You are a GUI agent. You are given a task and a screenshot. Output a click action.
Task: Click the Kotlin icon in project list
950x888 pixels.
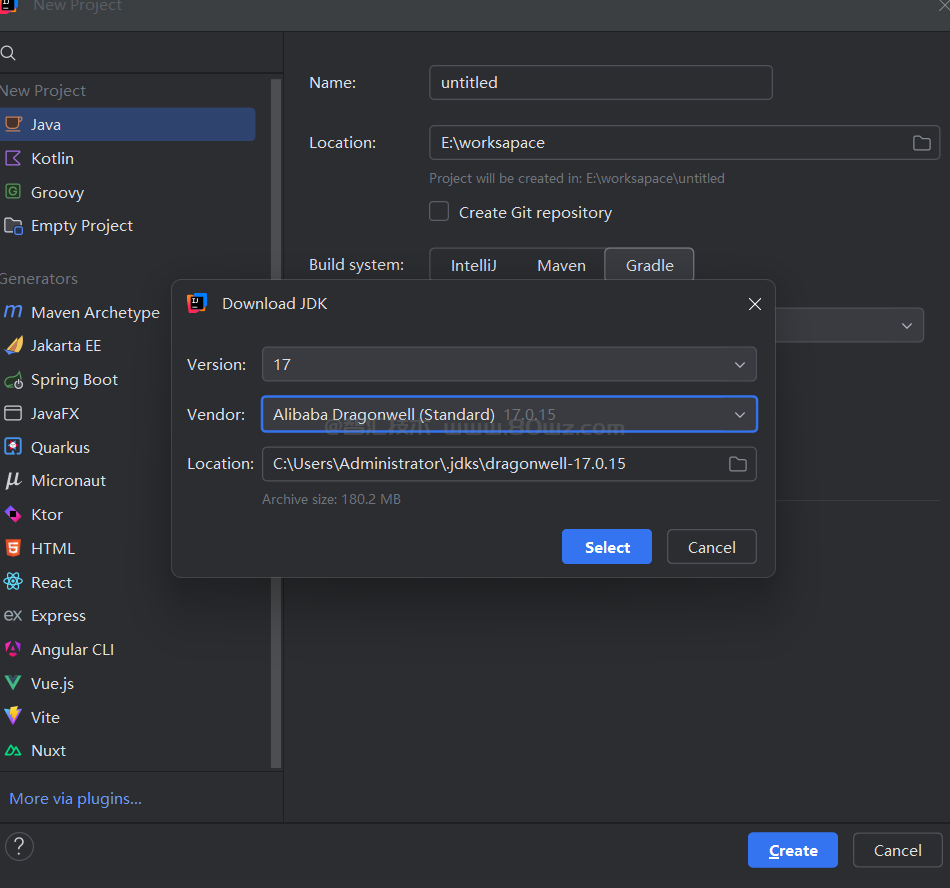click(13, 158)
